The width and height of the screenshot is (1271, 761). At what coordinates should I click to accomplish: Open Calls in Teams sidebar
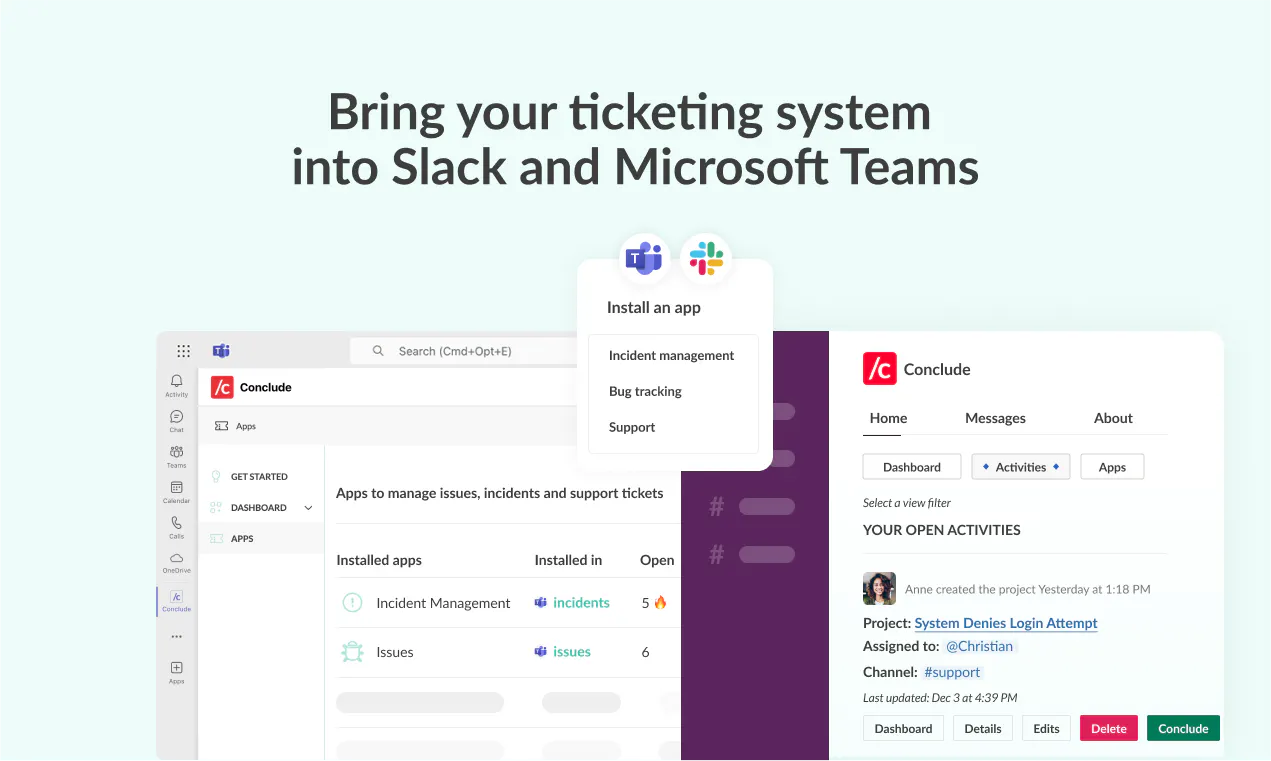click(177, 527)
